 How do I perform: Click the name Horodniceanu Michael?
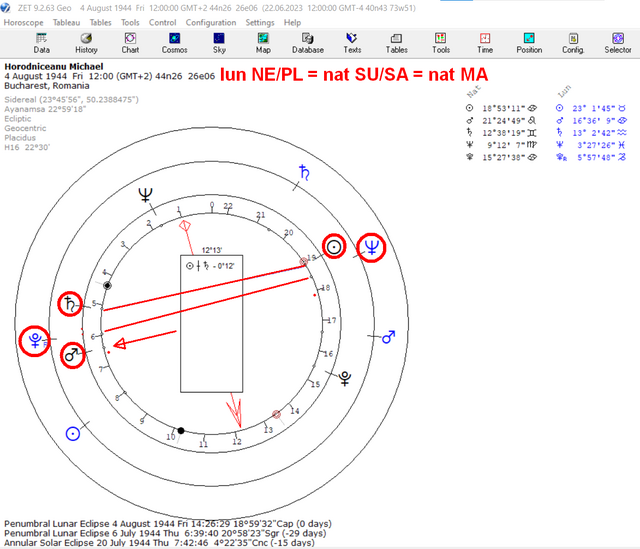54,66
